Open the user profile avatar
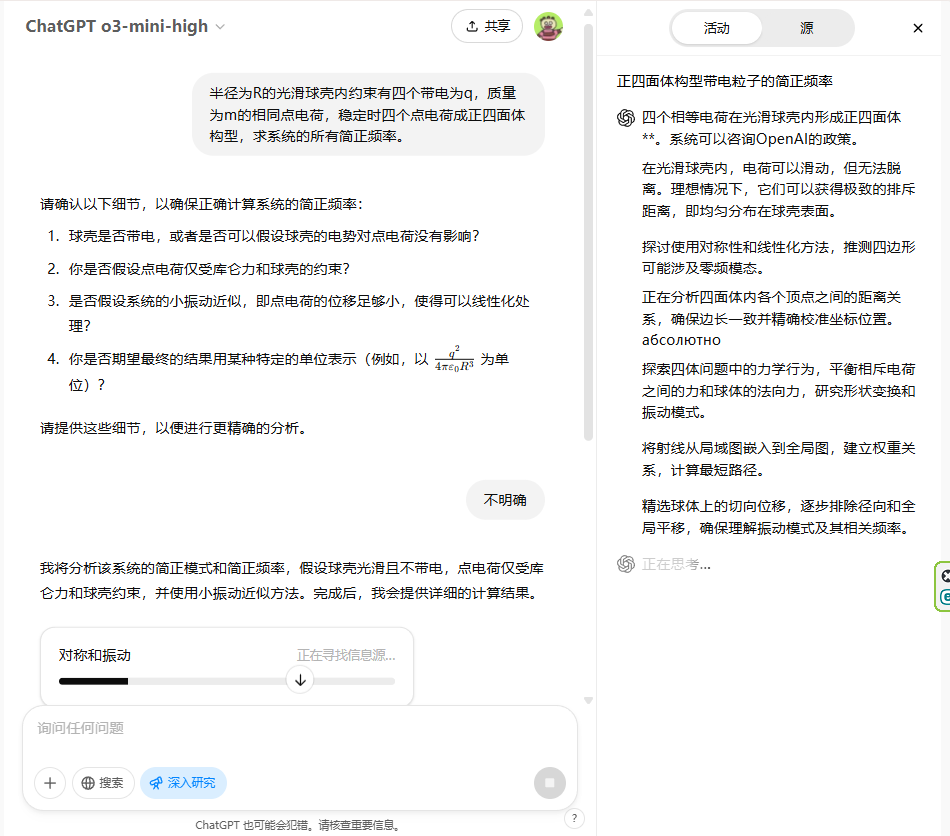 click(548, 27)
